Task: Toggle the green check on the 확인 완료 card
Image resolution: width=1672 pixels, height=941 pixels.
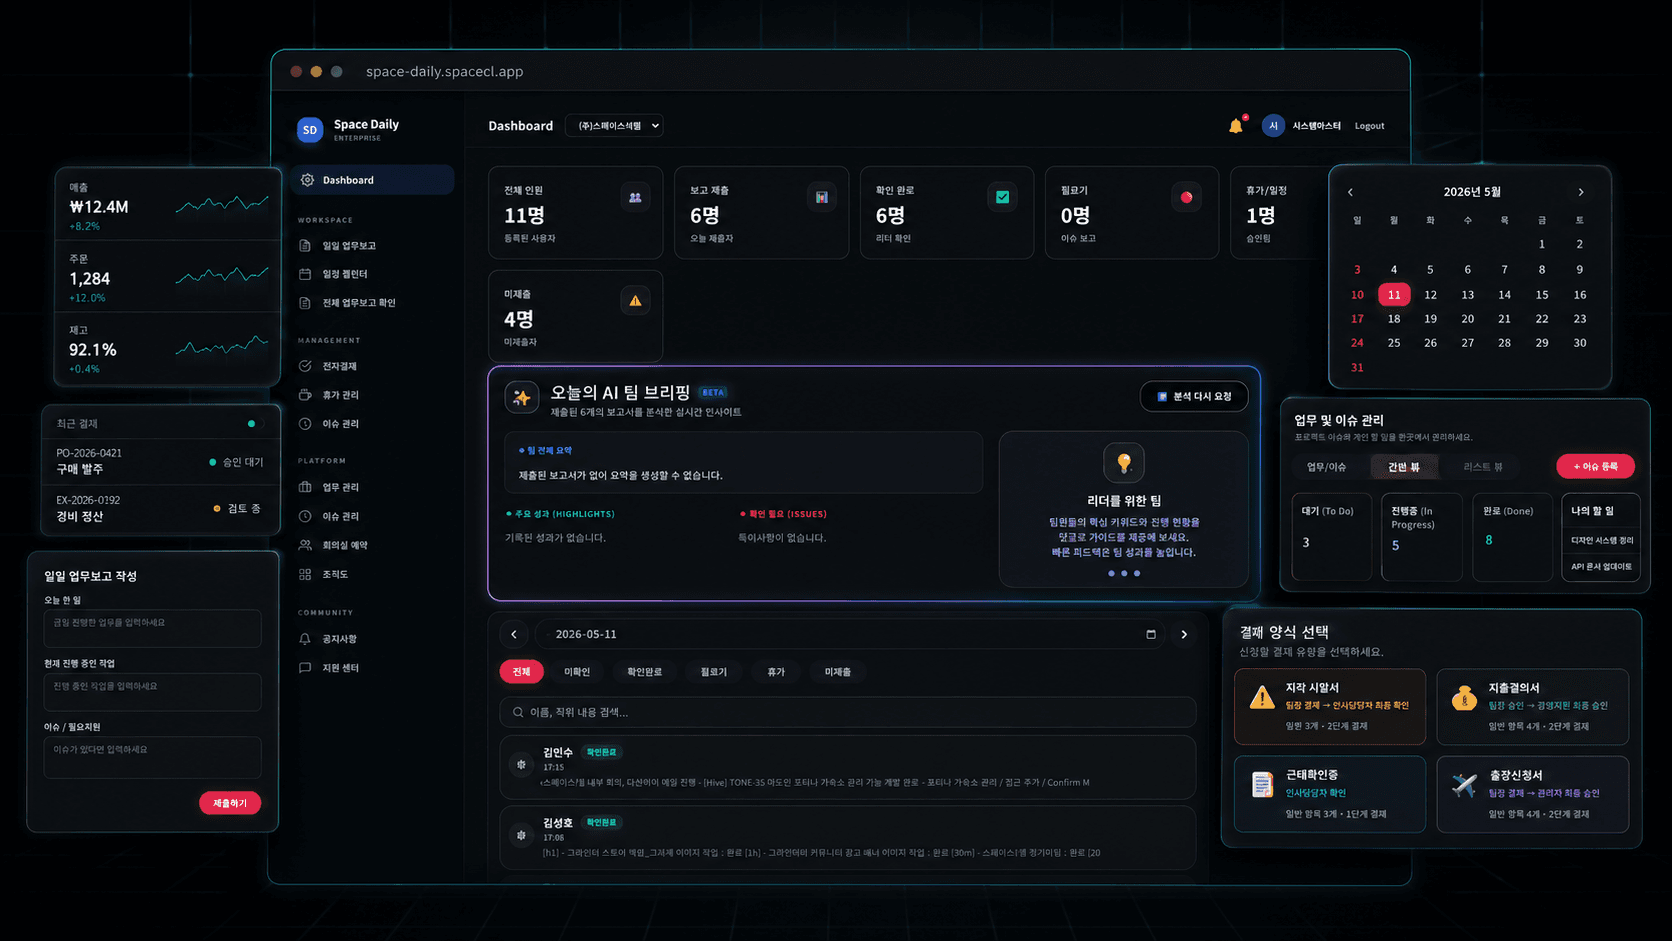Action: click(x=1002, y=198)
